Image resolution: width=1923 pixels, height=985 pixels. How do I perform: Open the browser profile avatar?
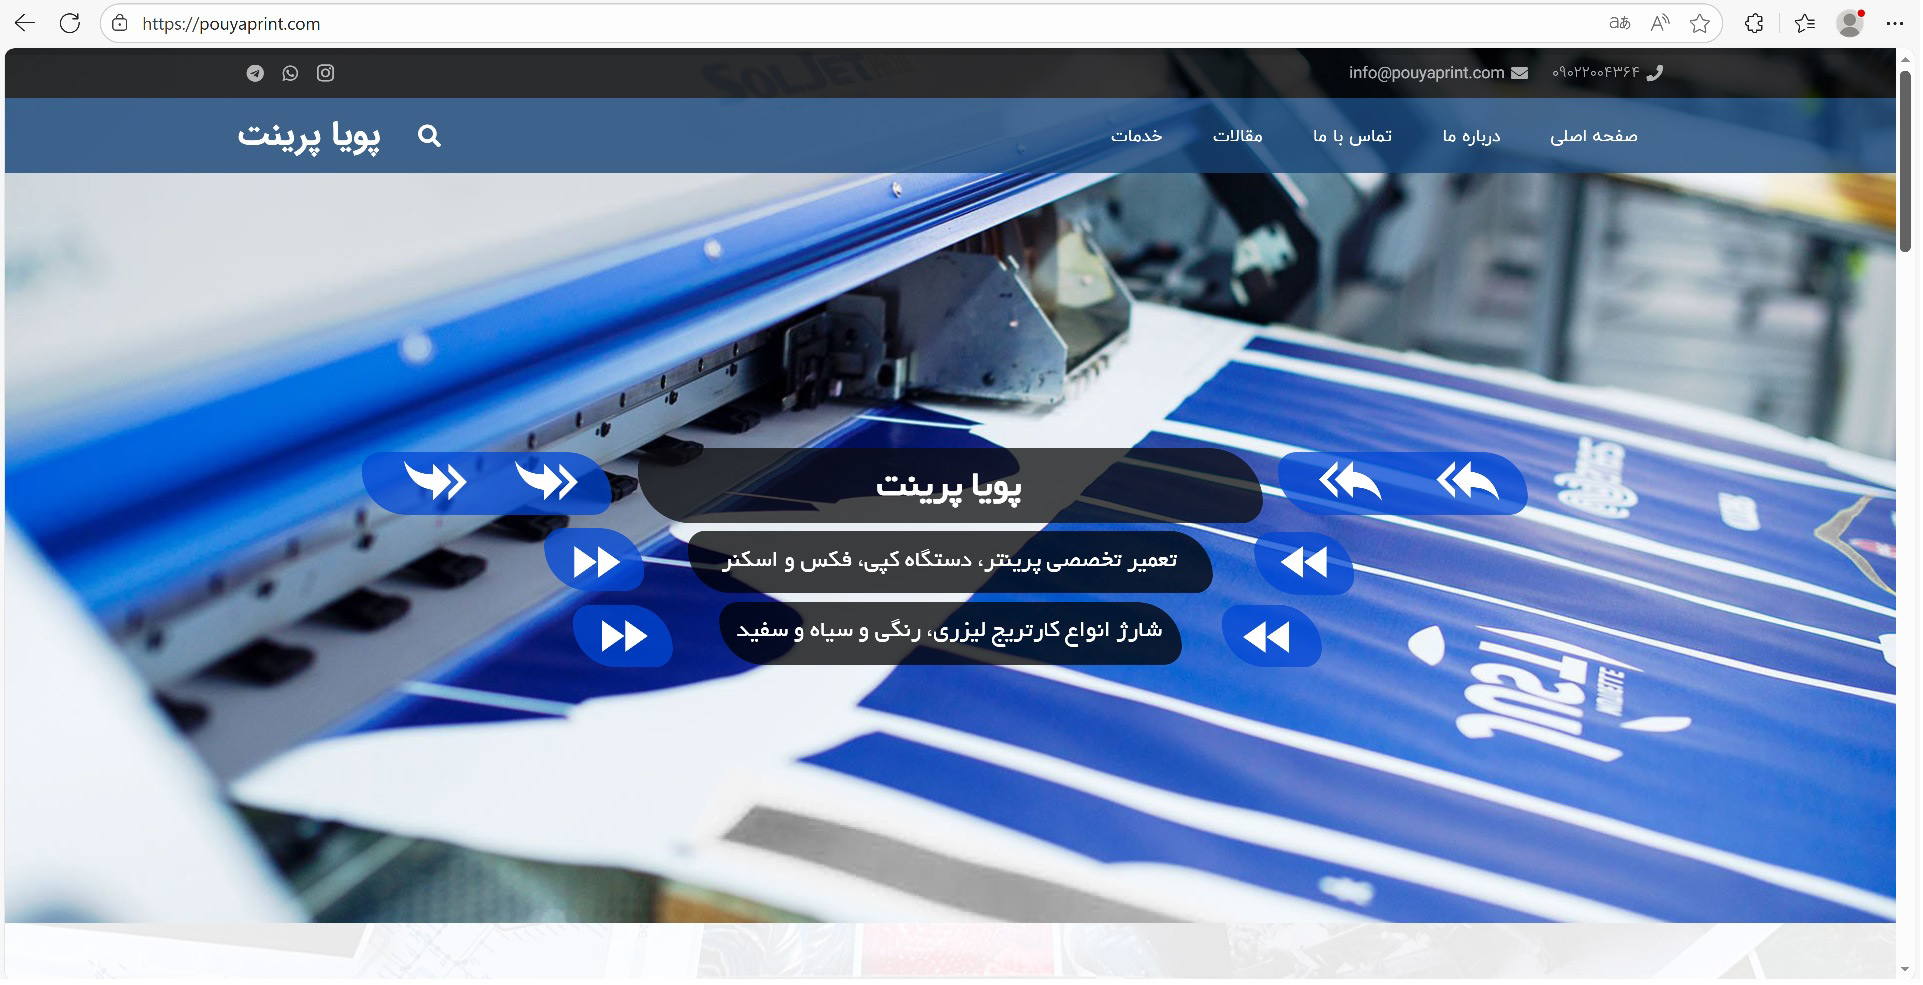[x=1849, y=23]
